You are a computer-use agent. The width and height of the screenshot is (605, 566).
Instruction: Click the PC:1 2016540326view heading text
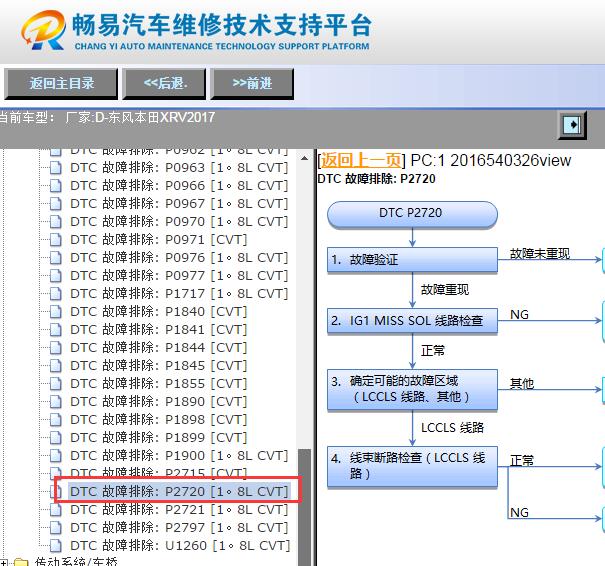(491, 160)
